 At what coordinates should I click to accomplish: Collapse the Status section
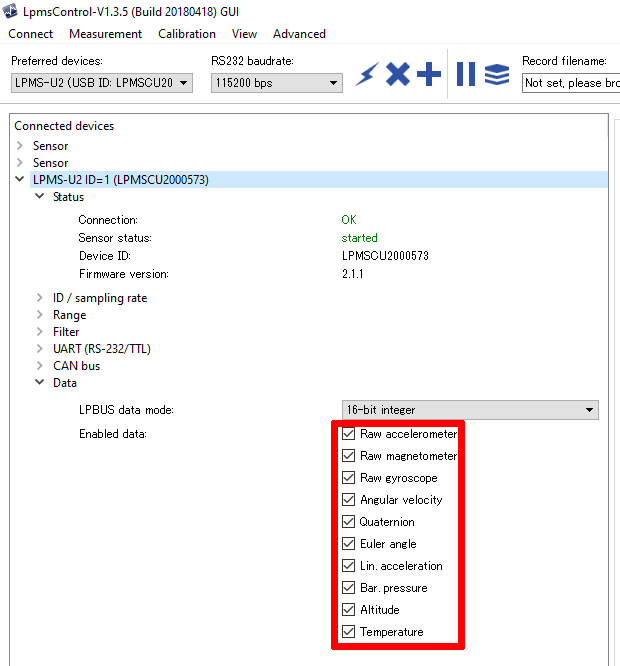[40, 197]
